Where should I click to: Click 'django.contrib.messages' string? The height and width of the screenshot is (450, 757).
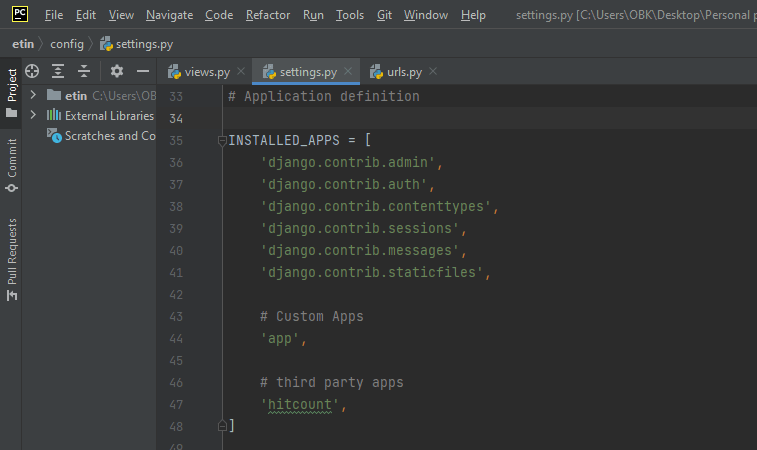tap(360, 251)
